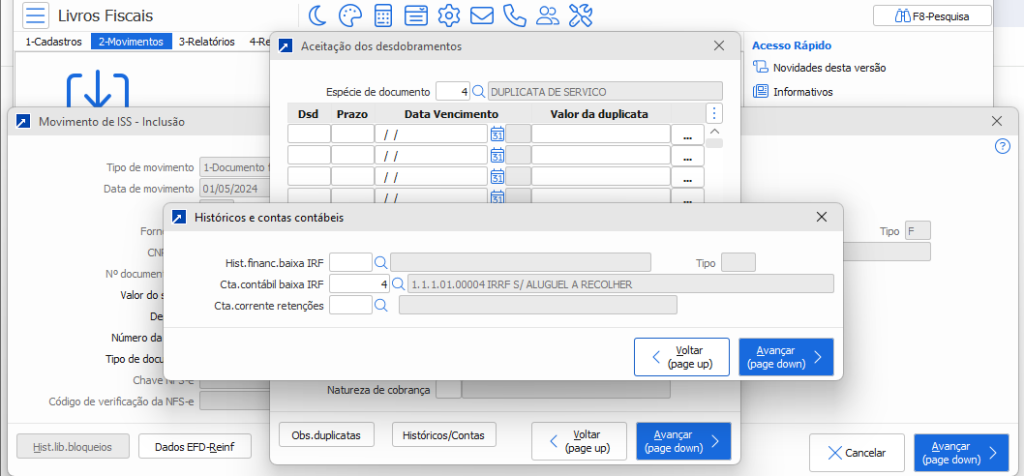Open calendar picker in second duplicata row
The height and width of the screenshot is (476, 1024).
[497, 155]
